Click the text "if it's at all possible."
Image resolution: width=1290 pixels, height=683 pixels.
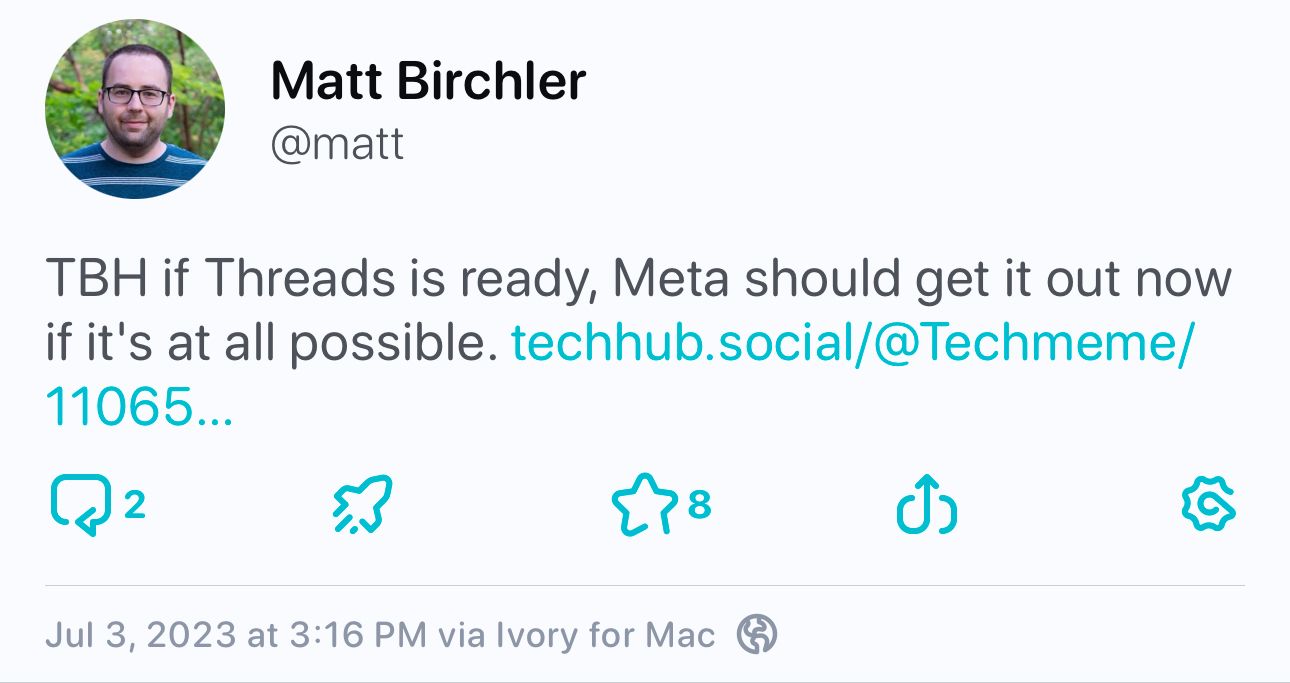click(272, 343)
